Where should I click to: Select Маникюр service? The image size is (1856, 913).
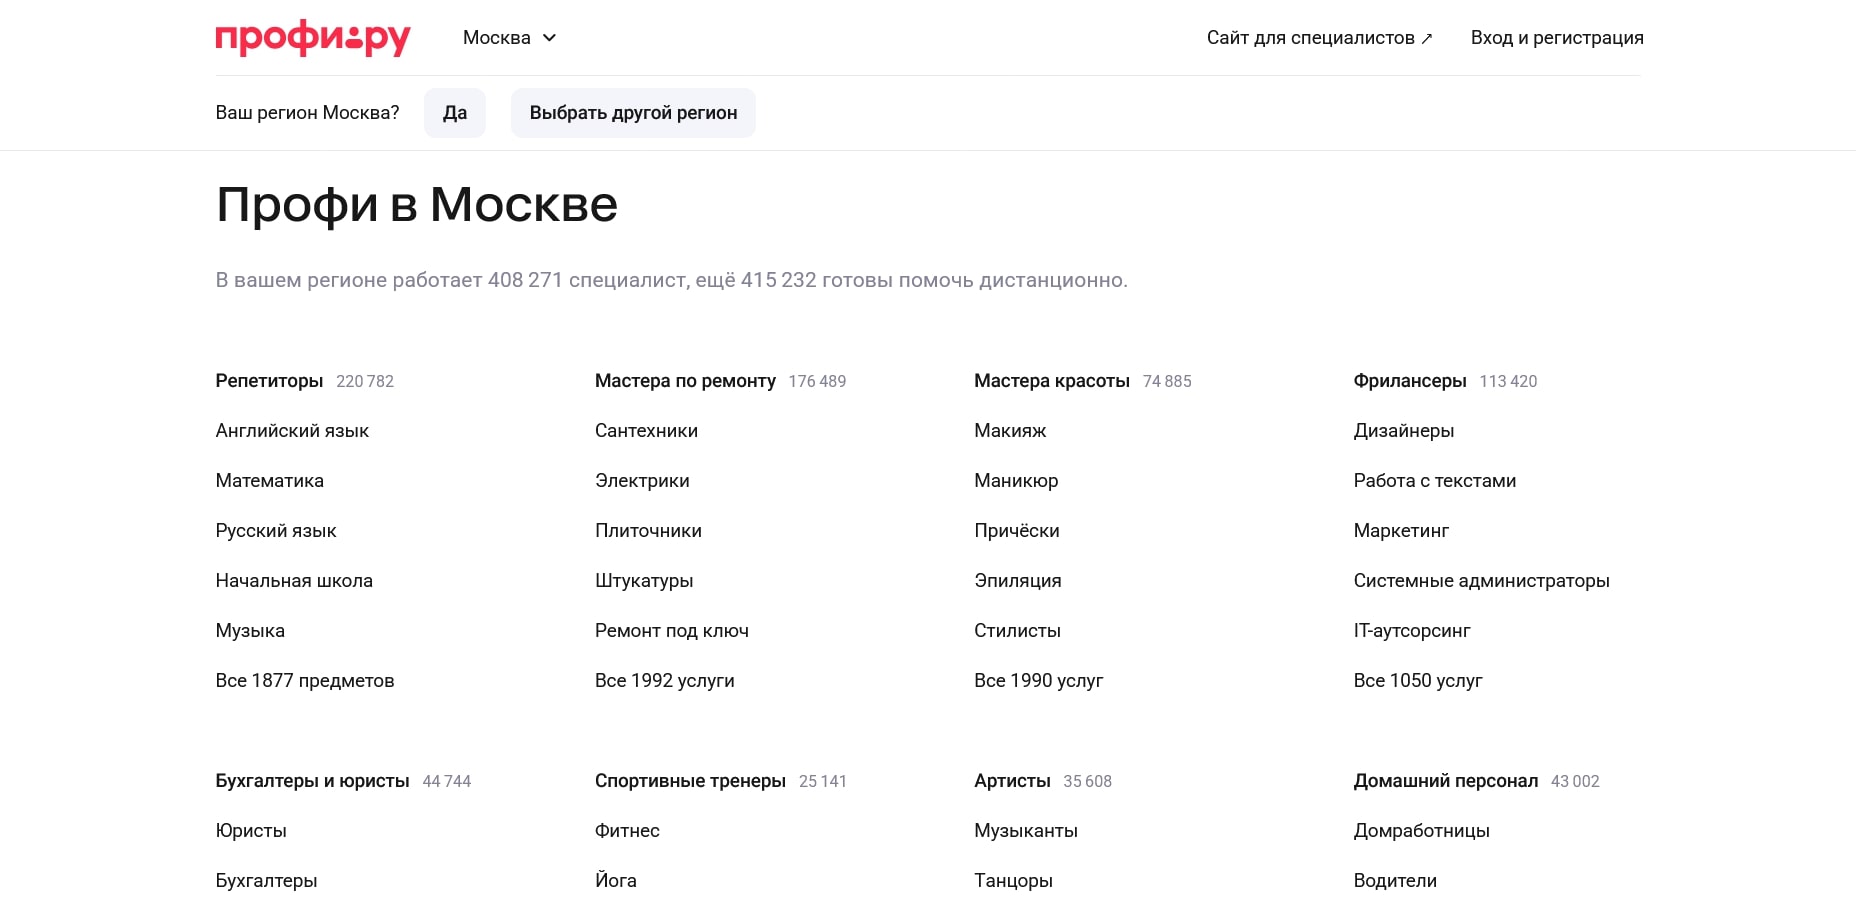coord(1016,481)
